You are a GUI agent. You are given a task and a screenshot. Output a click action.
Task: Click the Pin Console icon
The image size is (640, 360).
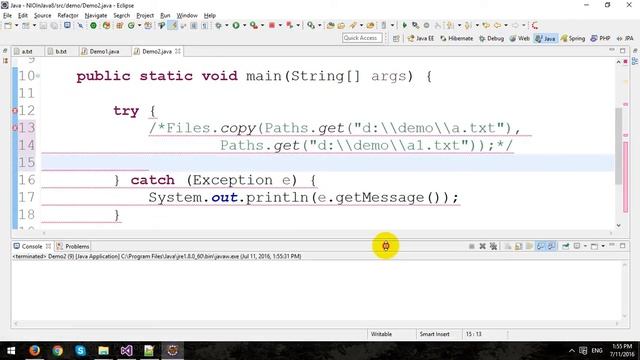(565, 246)
